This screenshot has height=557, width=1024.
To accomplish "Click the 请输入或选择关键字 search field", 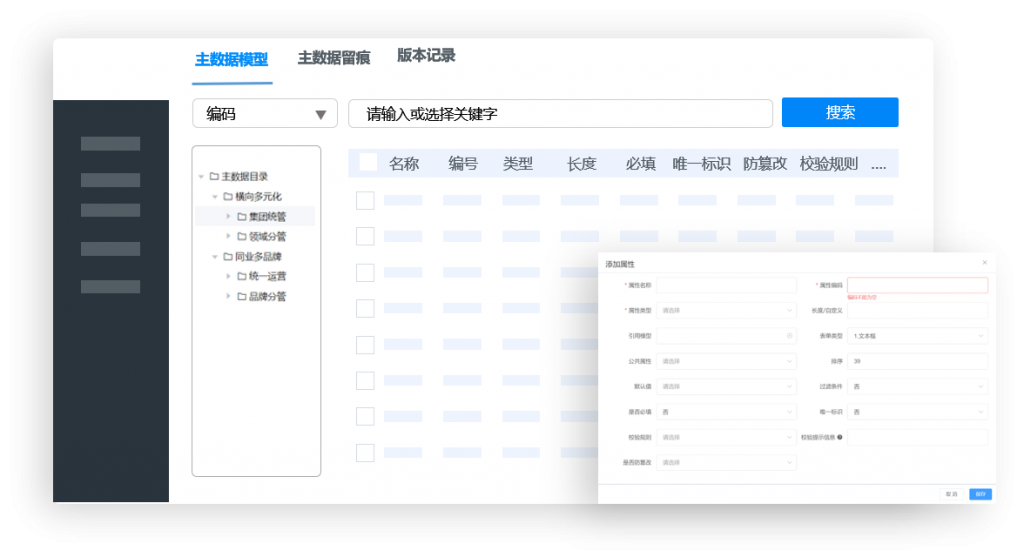I will point(560,114).
